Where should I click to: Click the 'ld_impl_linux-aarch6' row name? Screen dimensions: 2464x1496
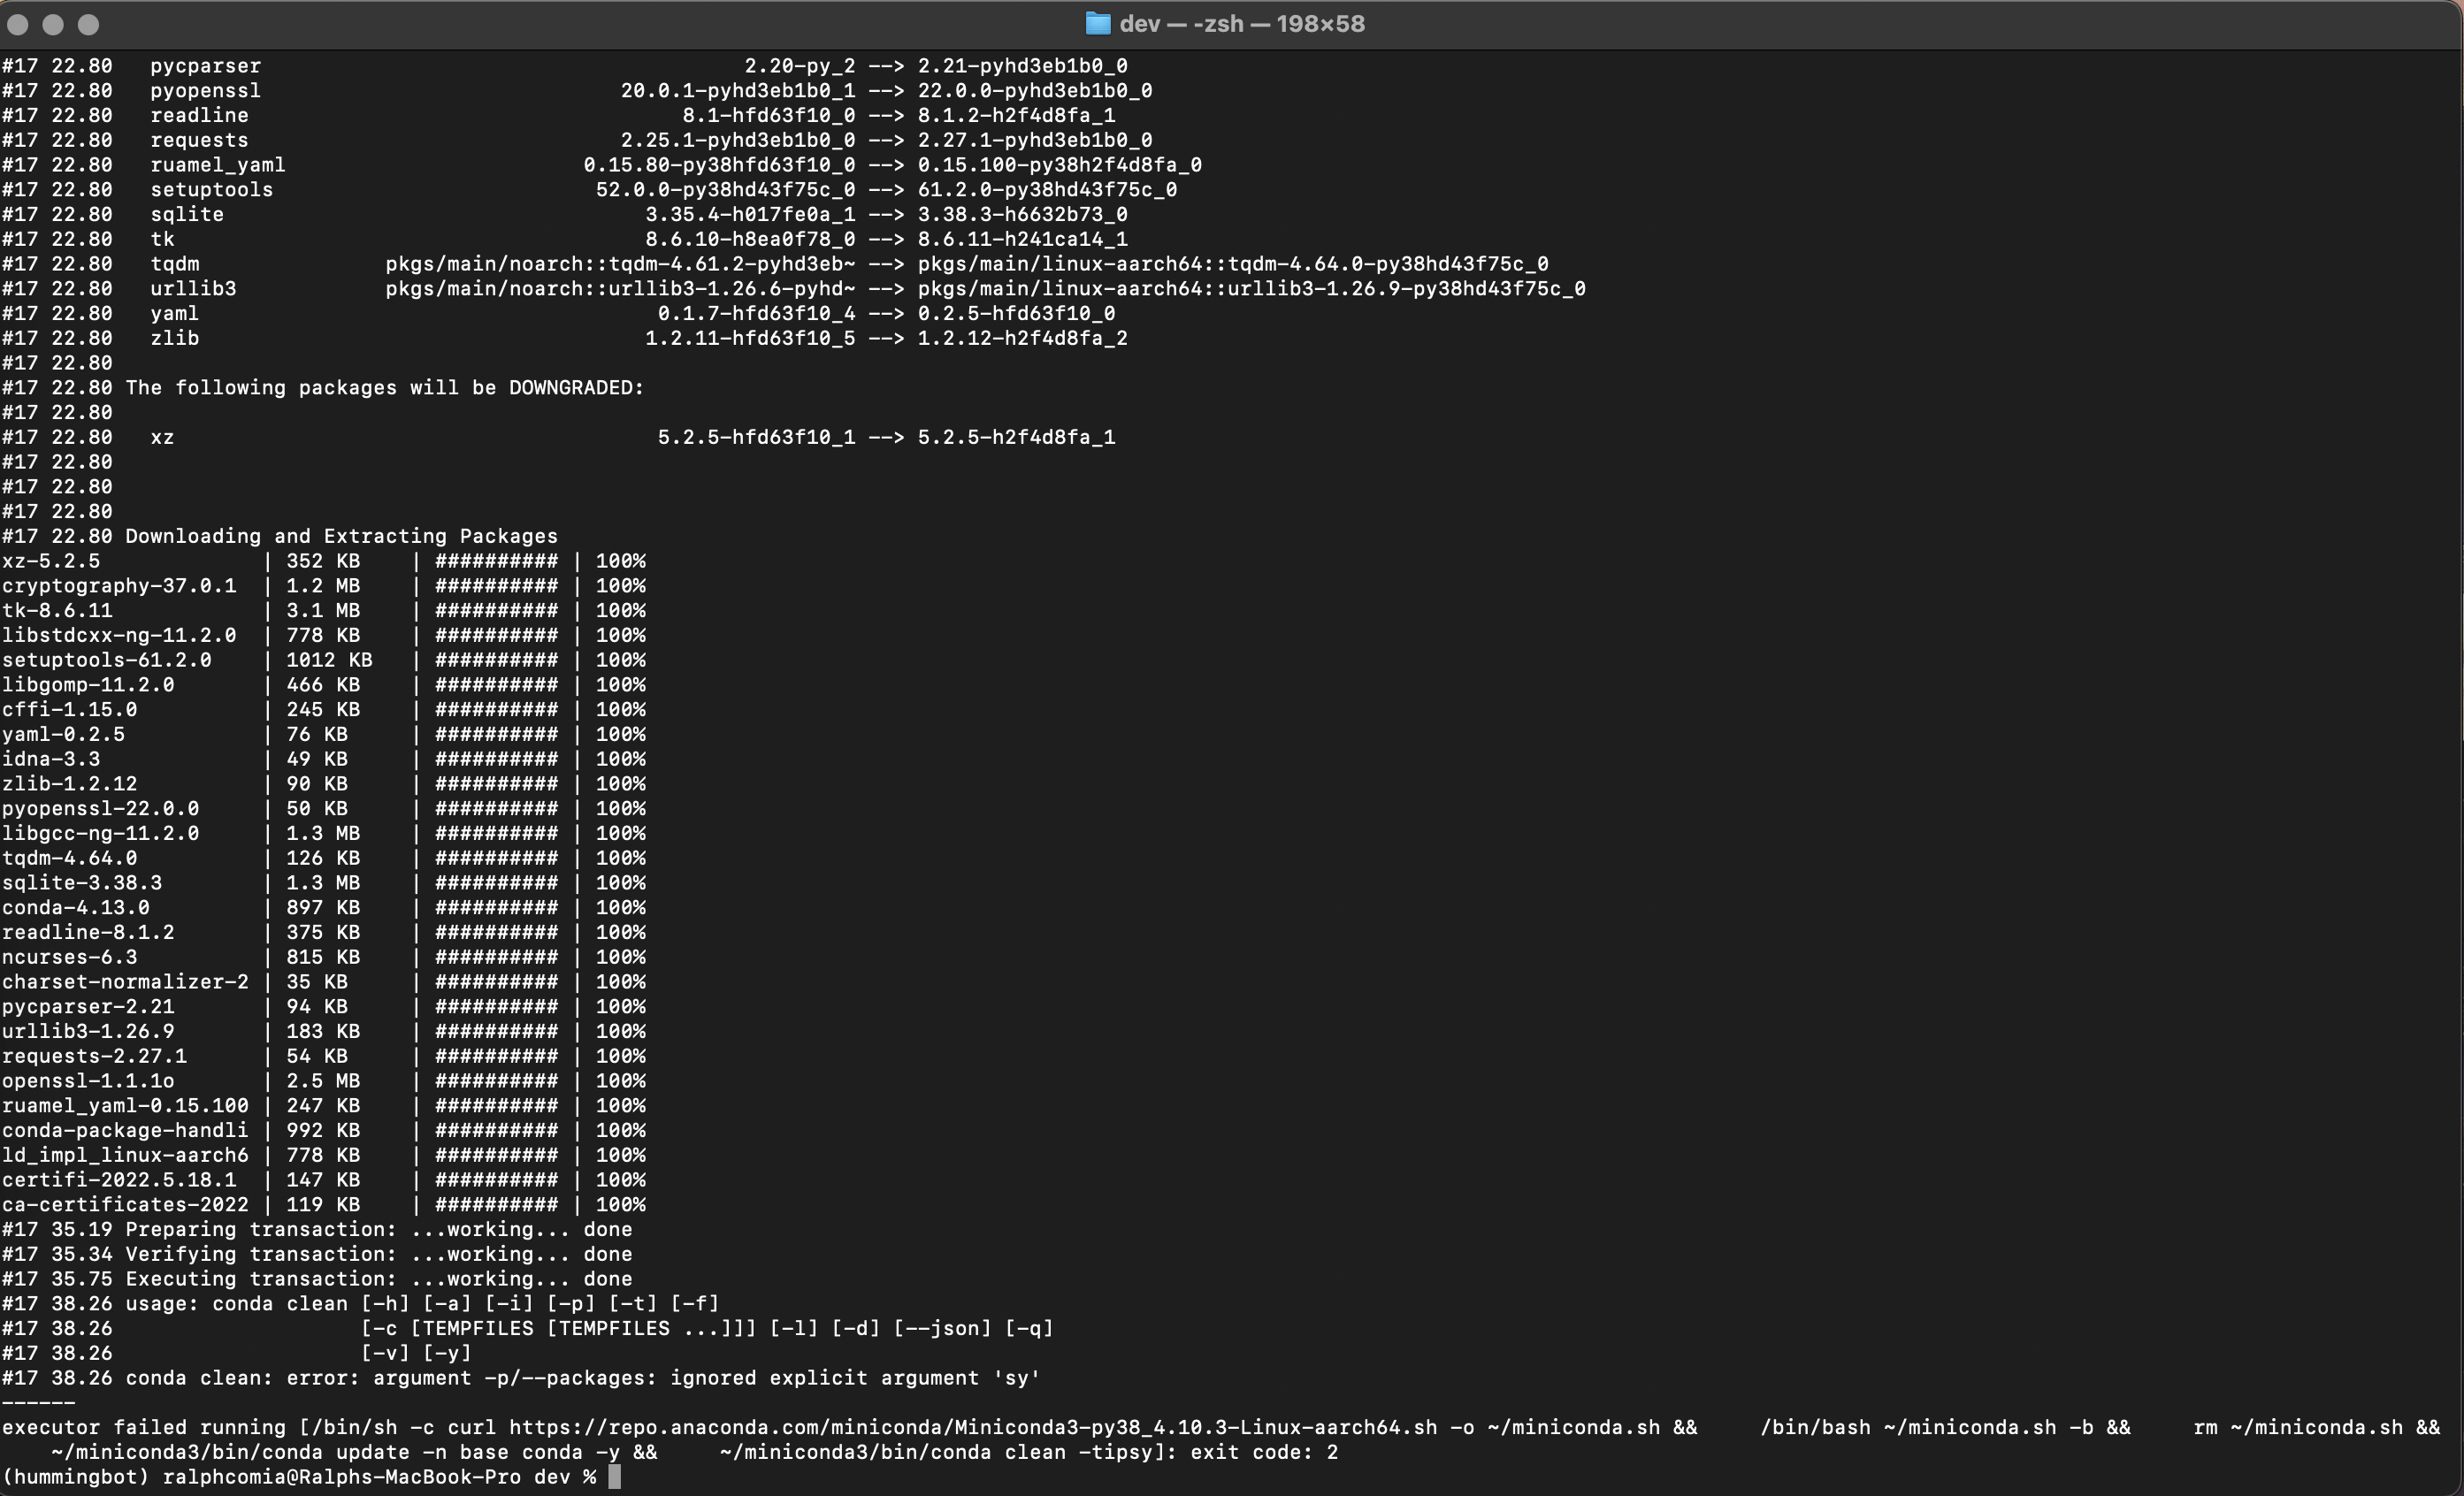coord(125,1155)
